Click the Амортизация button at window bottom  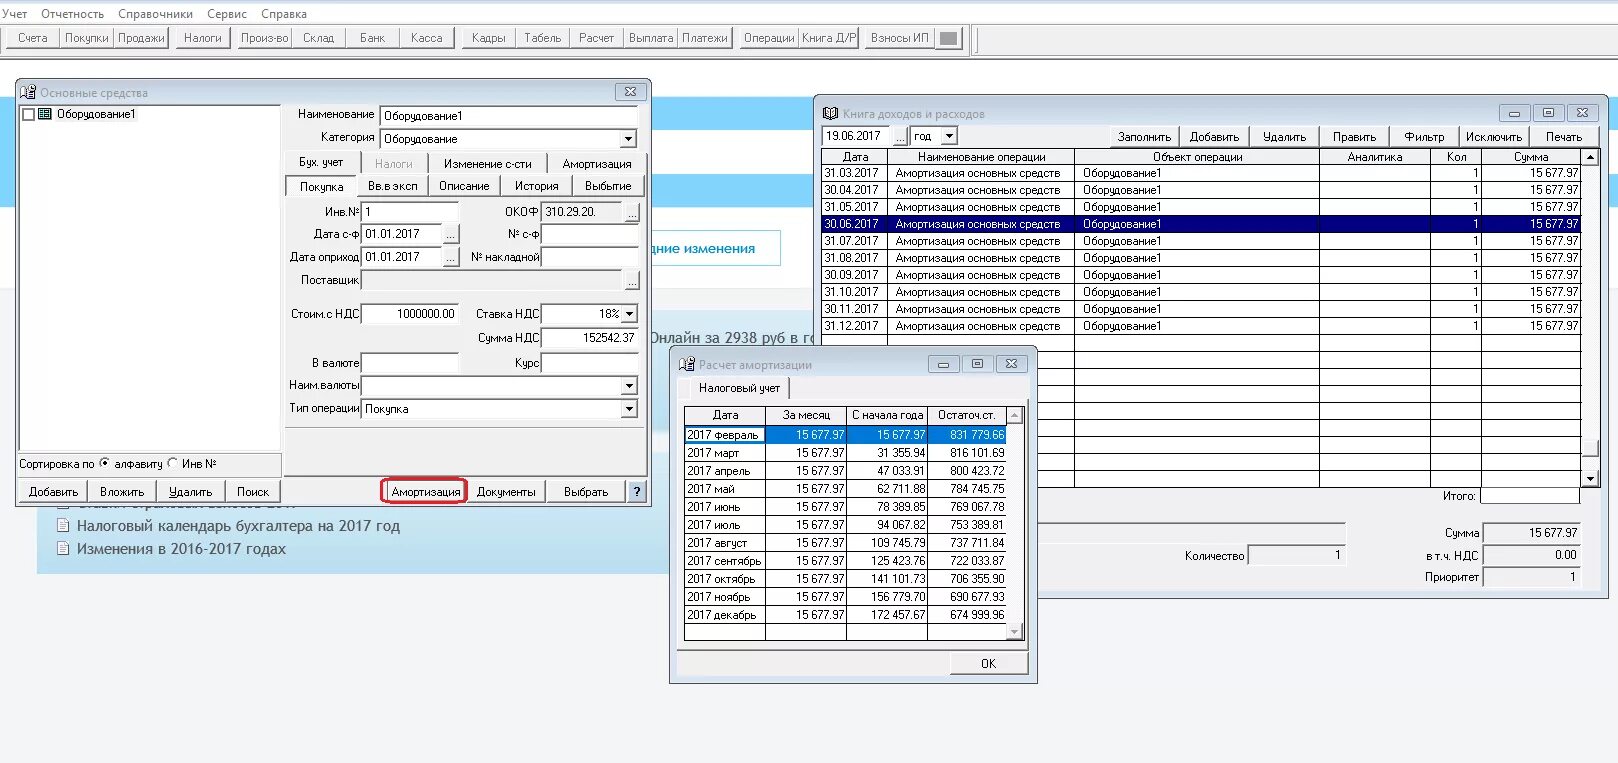coord(426,491)
